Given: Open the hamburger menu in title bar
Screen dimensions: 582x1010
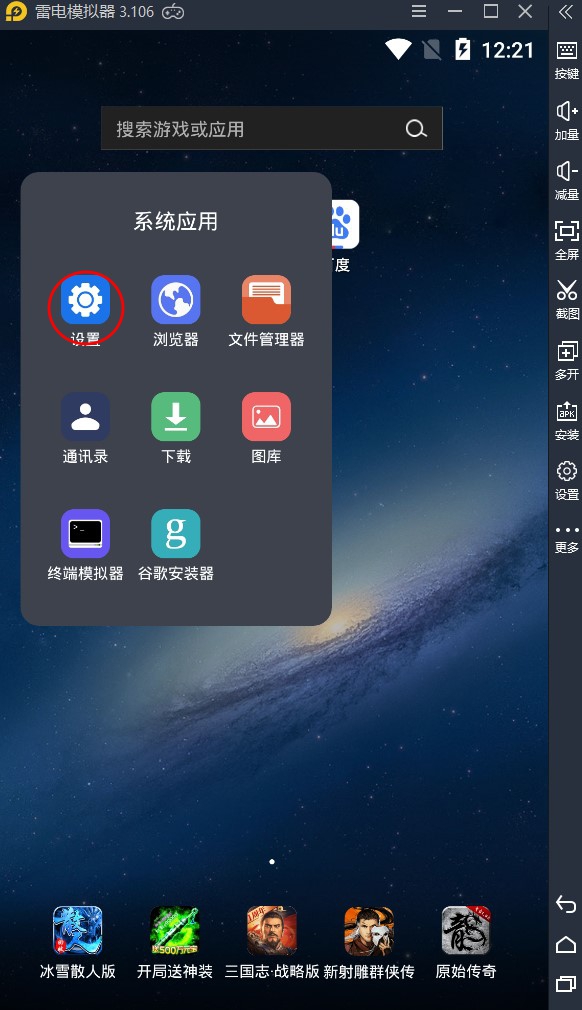Looking at the screenshot, I should 419,12.
